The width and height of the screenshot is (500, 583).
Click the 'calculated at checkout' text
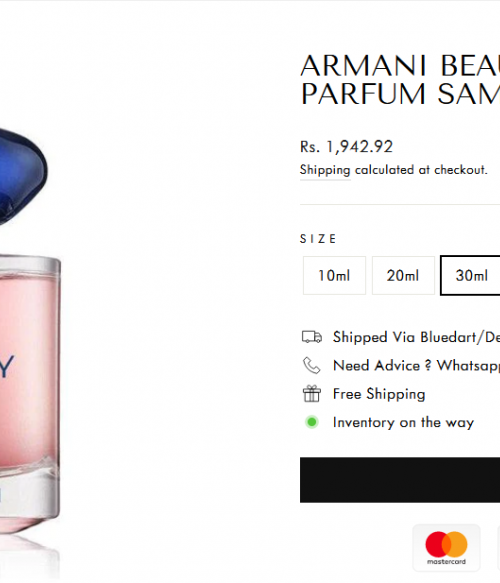coord(421,170)
